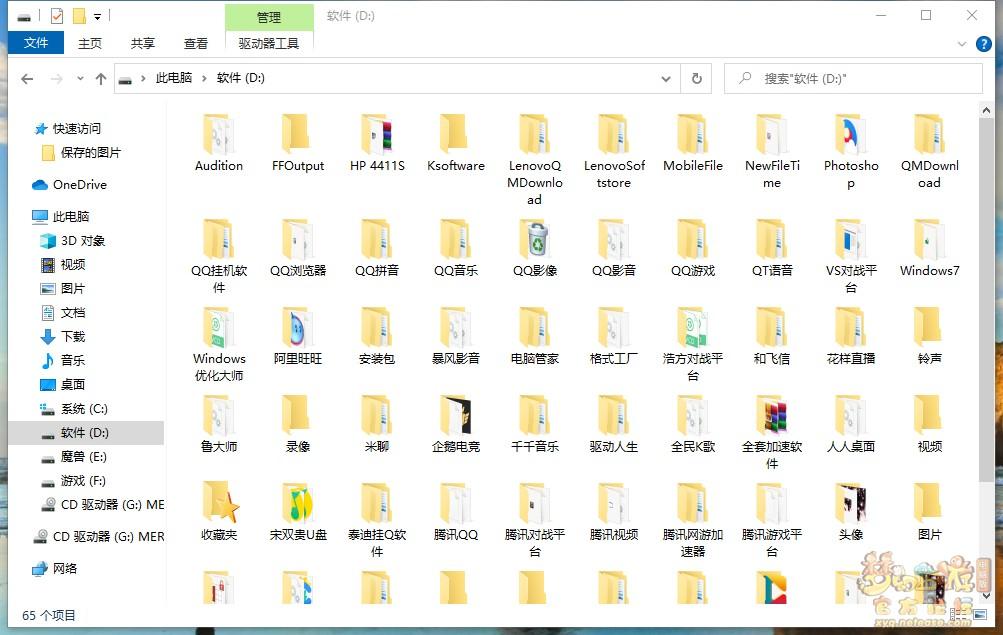
Task: Click the new folder icon in title bar
Action: pyautogui.click(x=79, y=16)
